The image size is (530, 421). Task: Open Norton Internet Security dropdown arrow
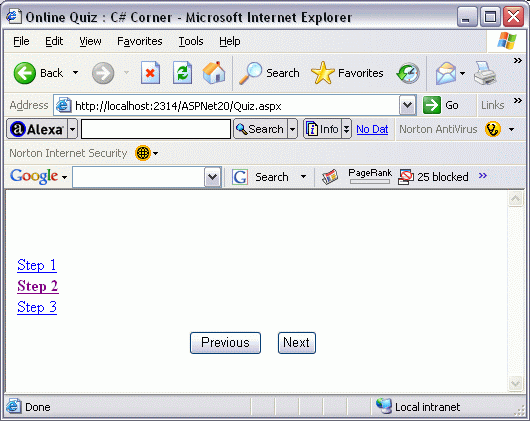155,153
